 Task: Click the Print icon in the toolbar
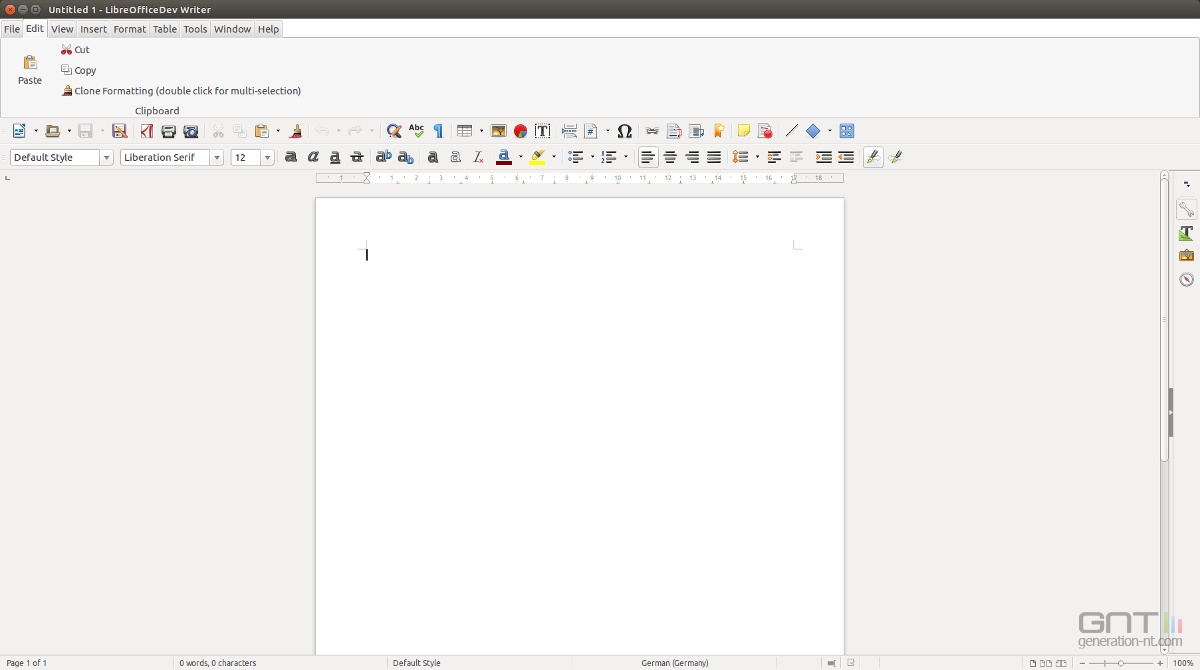pos(168,131)
